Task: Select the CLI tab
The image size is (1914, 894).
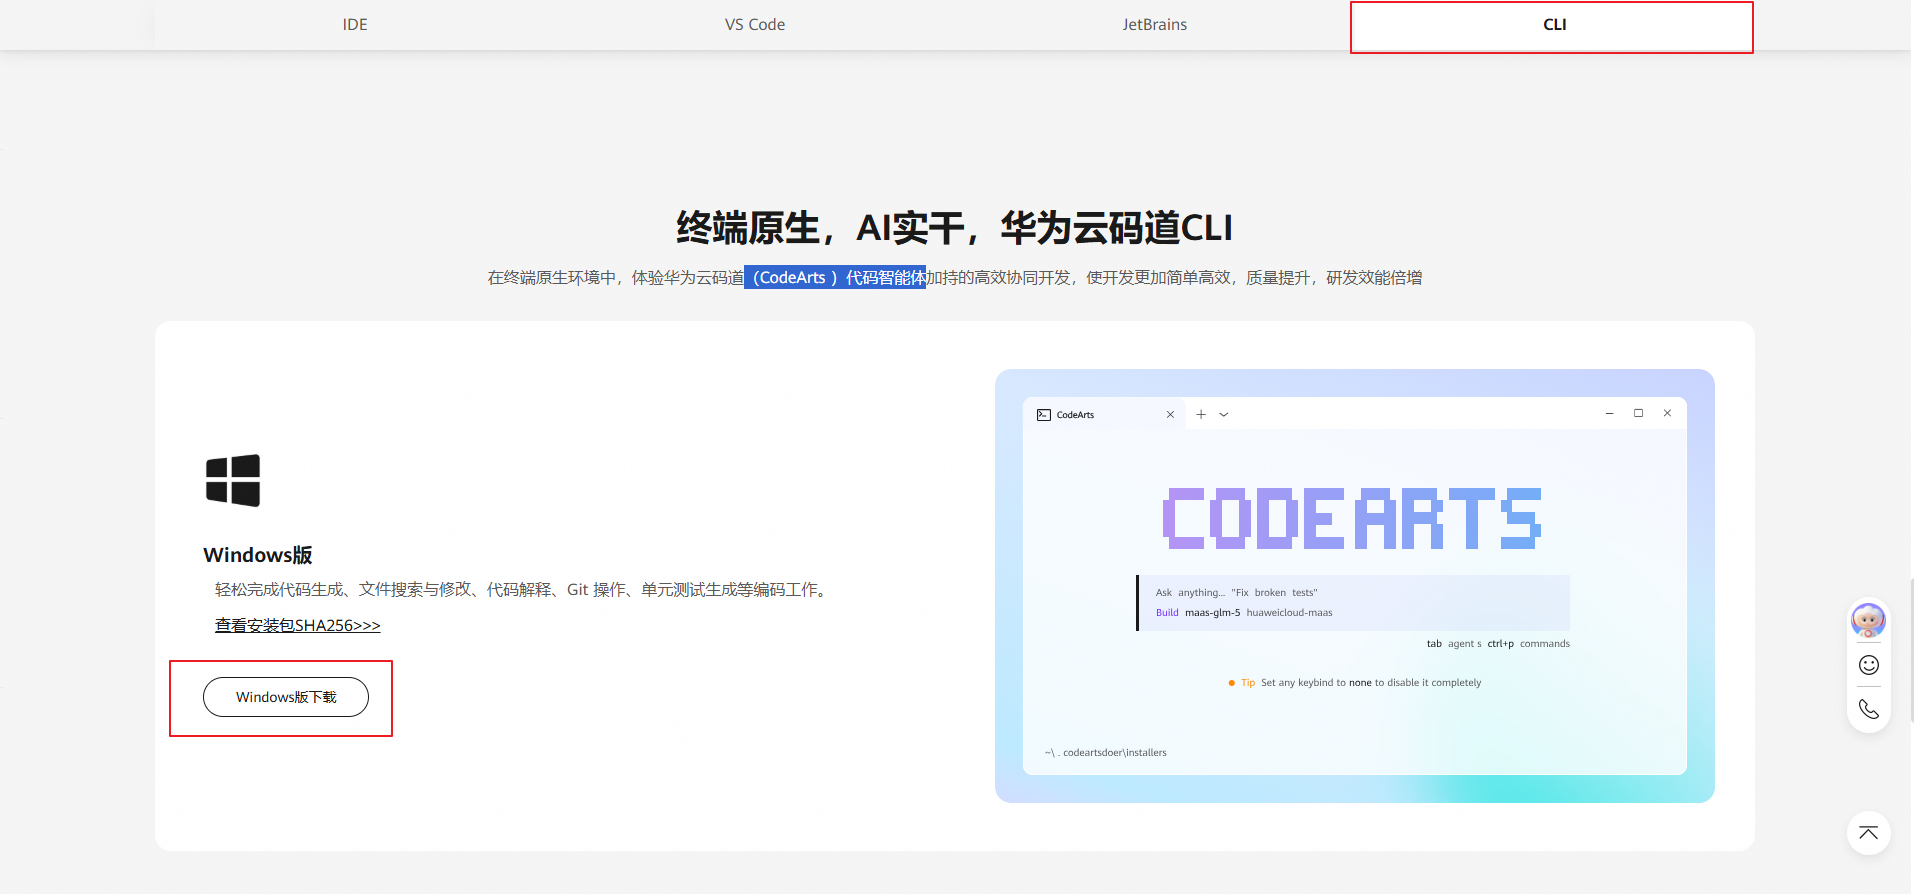Action: [x=1554, y=24]
